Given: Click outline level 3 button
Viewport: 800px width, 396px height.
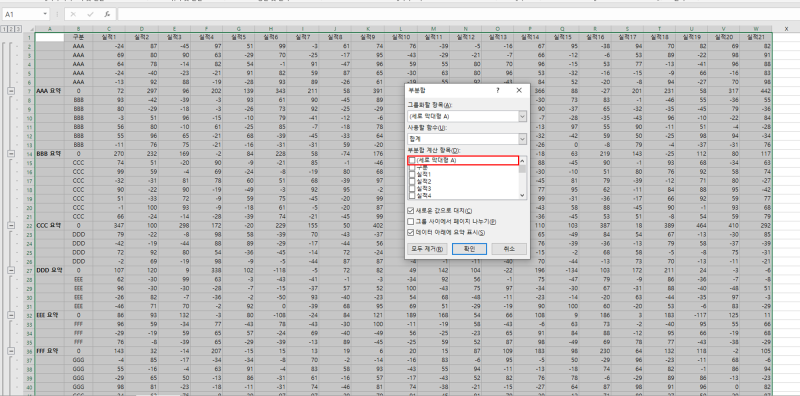Looking at the screenshot, I should [x=18, y=29].
